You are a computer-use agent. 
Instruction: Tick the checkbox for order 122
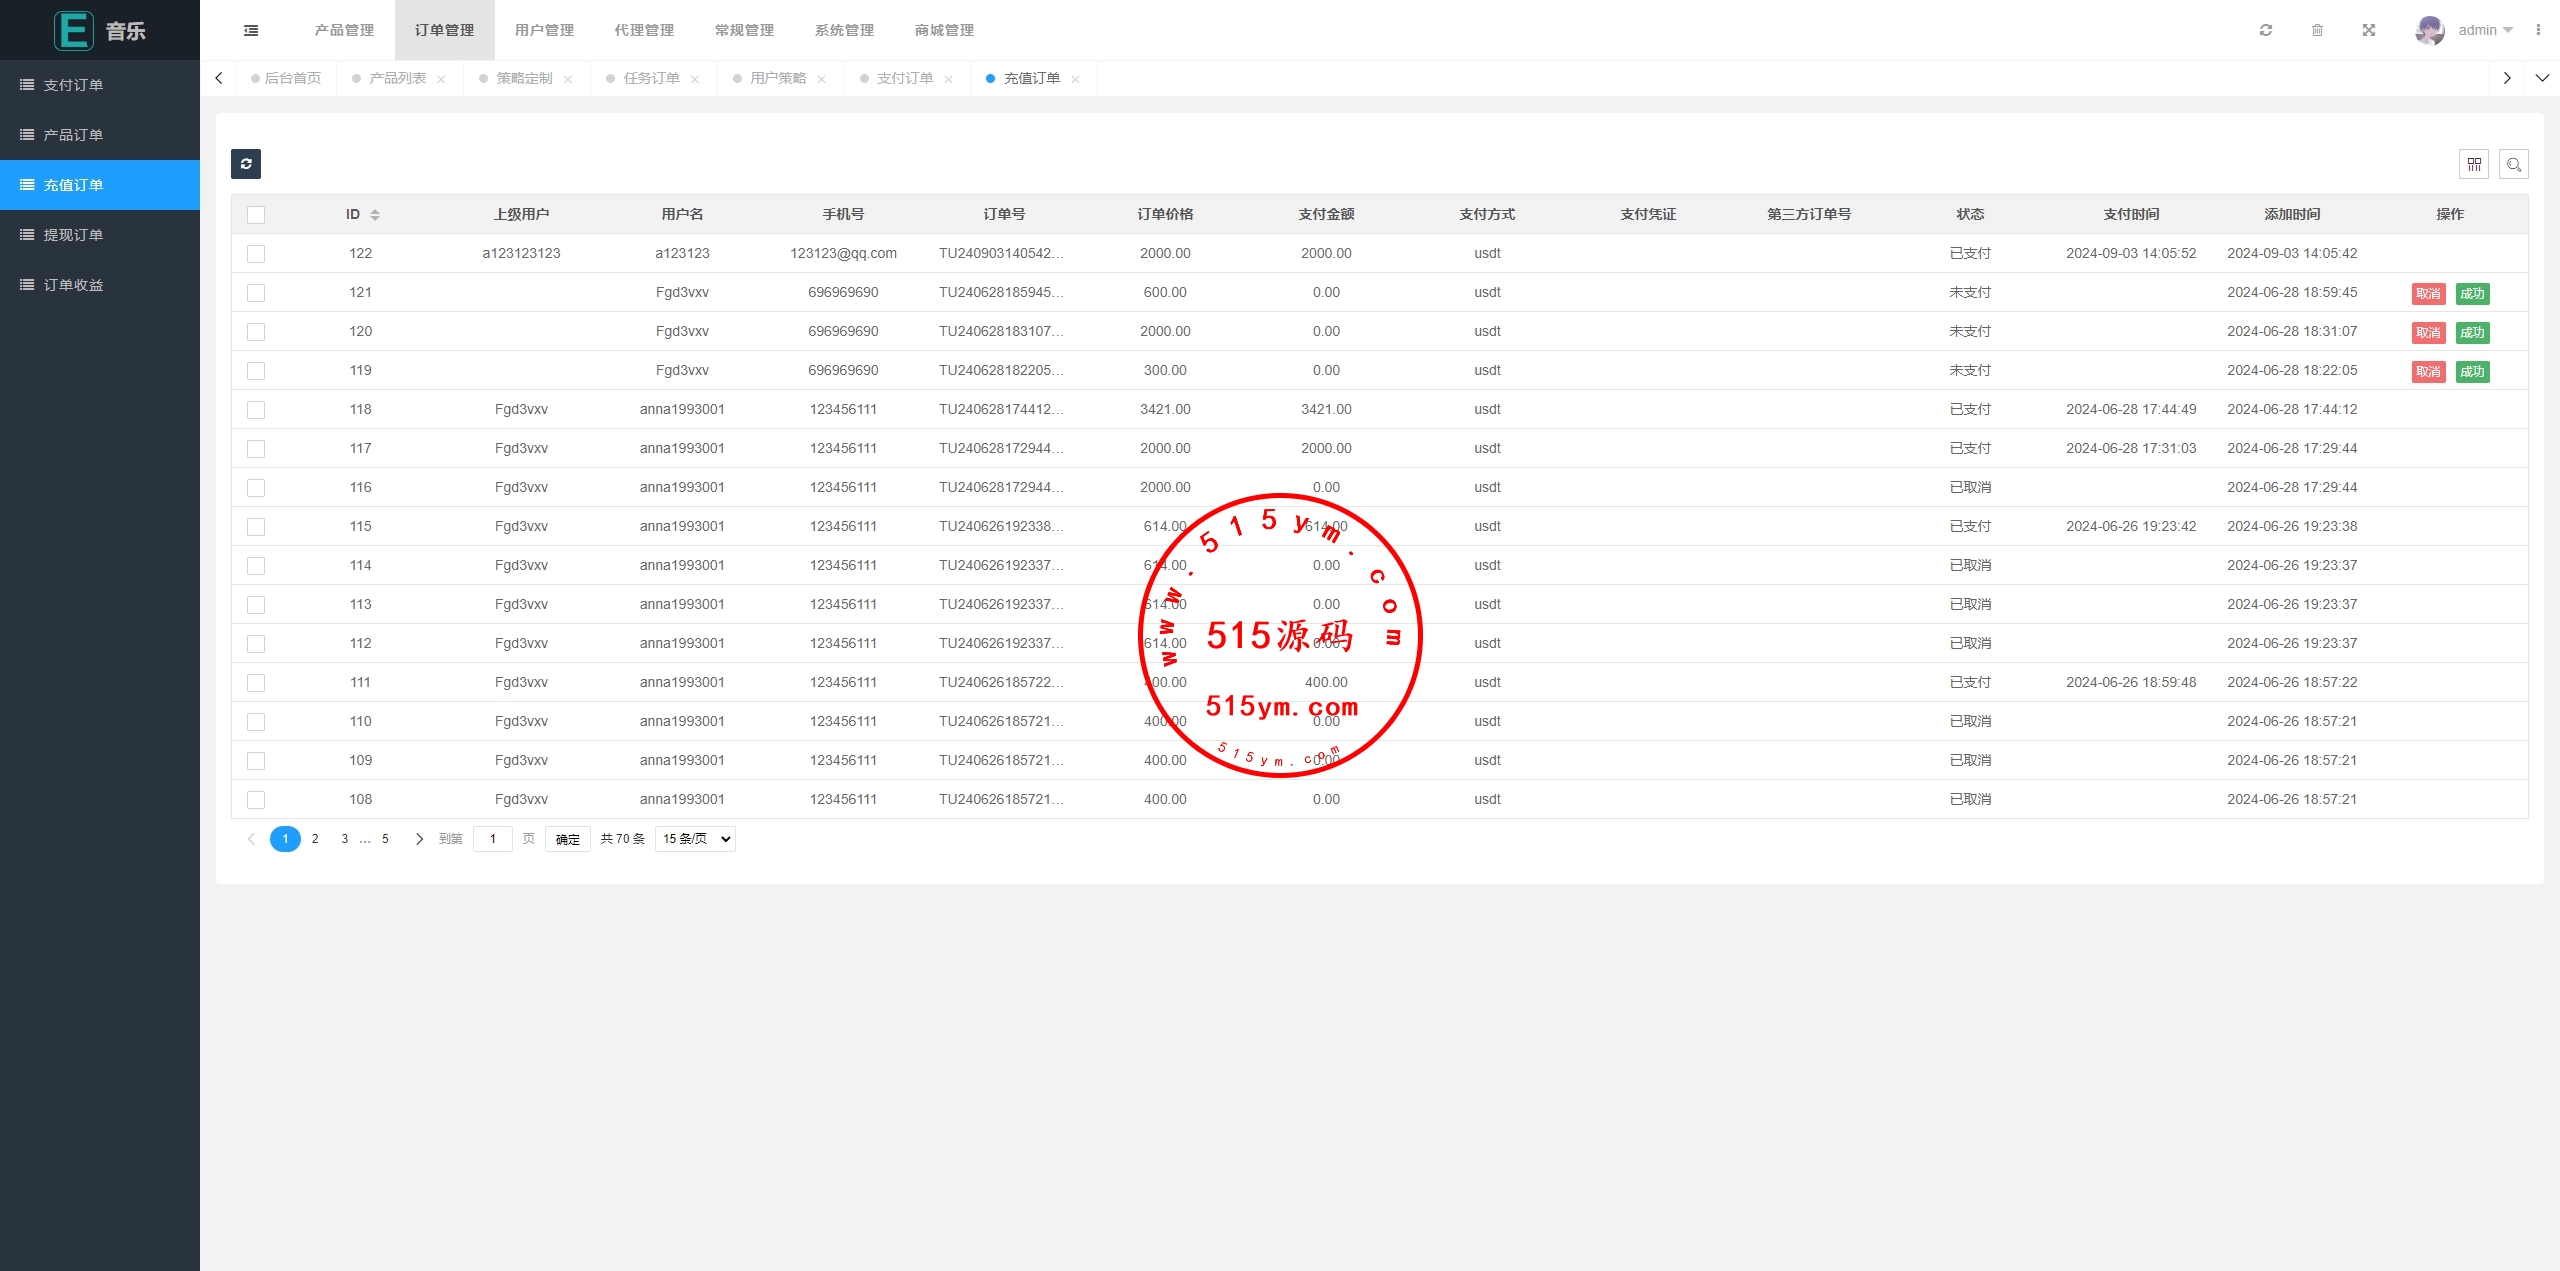(256, 254)
